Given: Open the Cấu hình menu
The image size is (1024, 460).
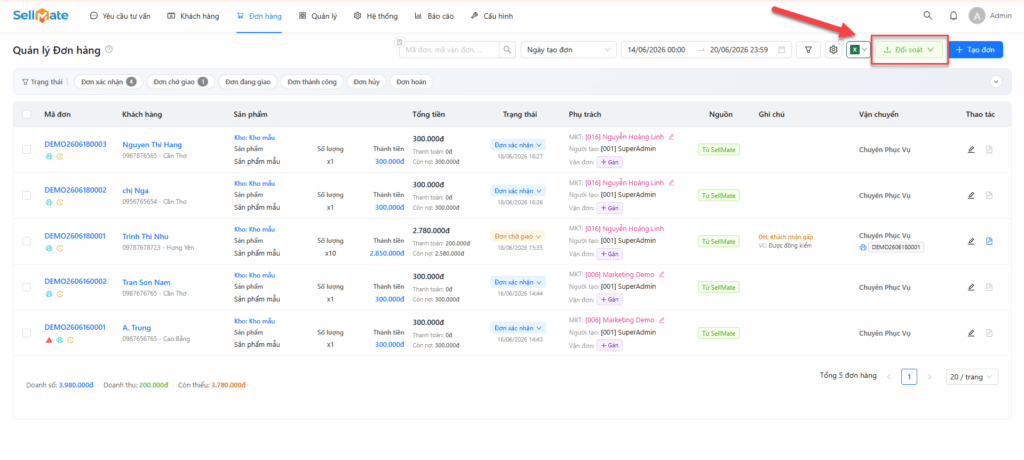Looking at the screenshot, I should [492, 16].
